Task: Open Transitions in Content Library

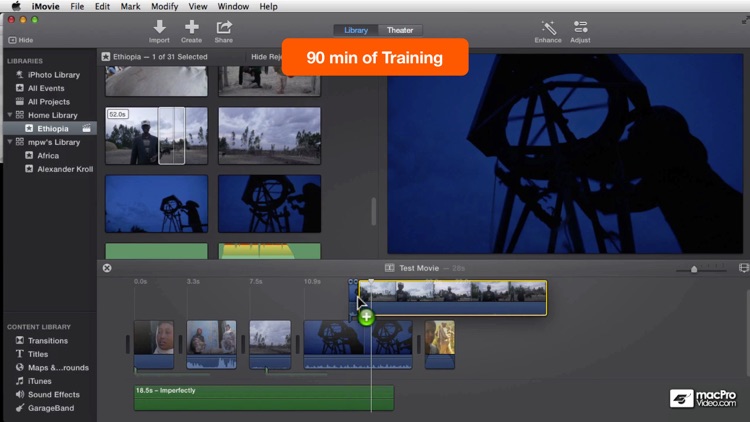Action: pos(50,341)
